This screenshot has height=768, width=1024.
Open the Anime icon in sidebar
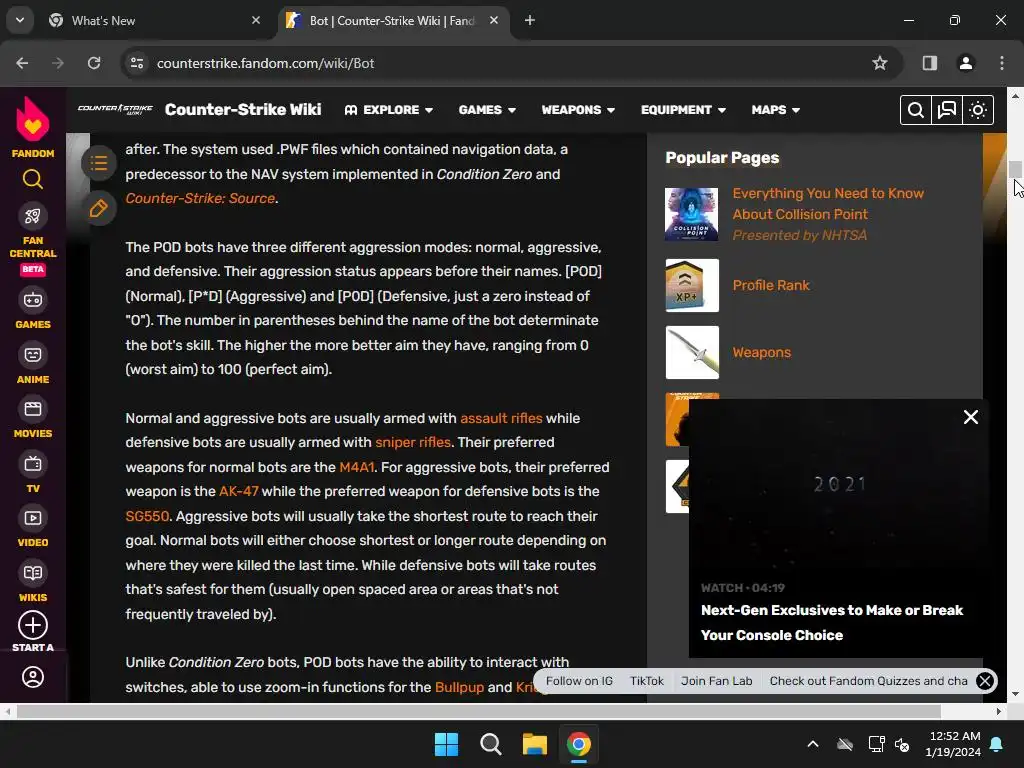coord(33,355)
